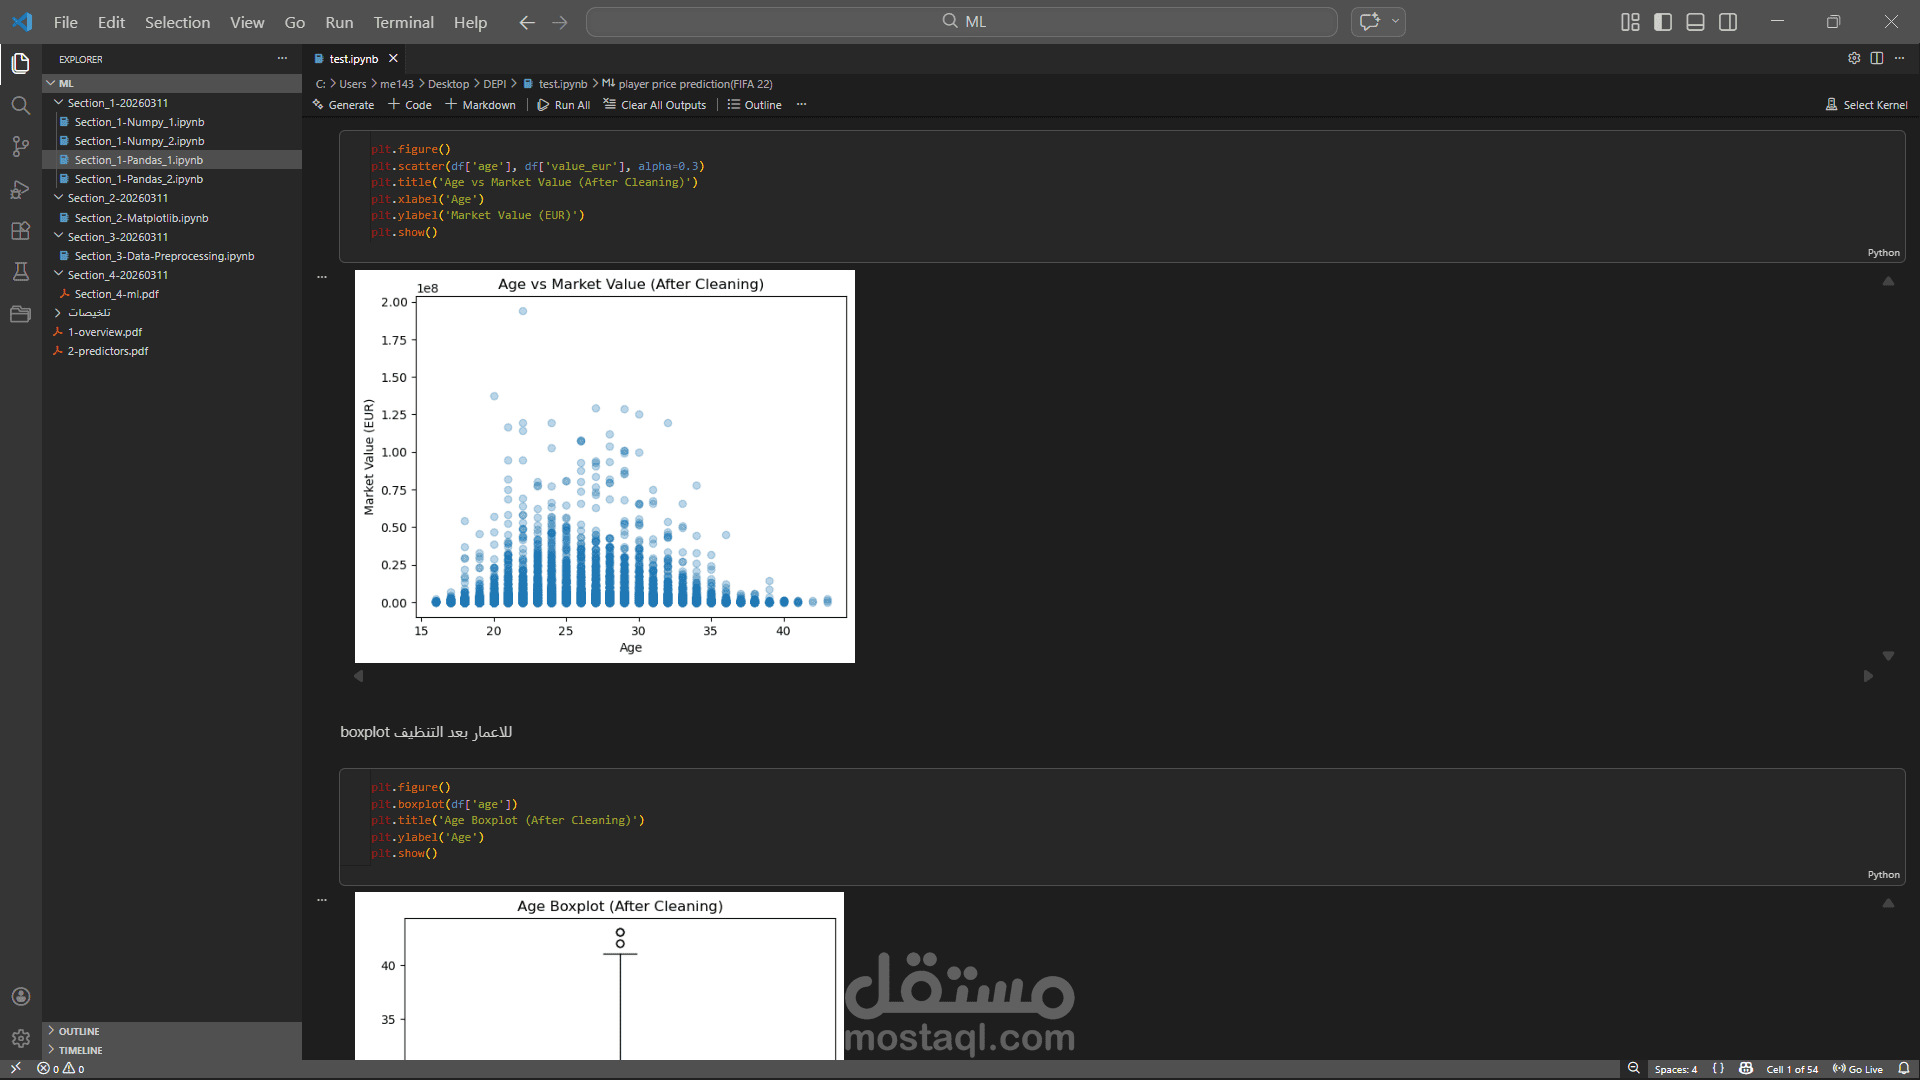Collapse the Section_1-20260311 folder
Viewport: 1920px width, 1080px height.
coord(117,103)
